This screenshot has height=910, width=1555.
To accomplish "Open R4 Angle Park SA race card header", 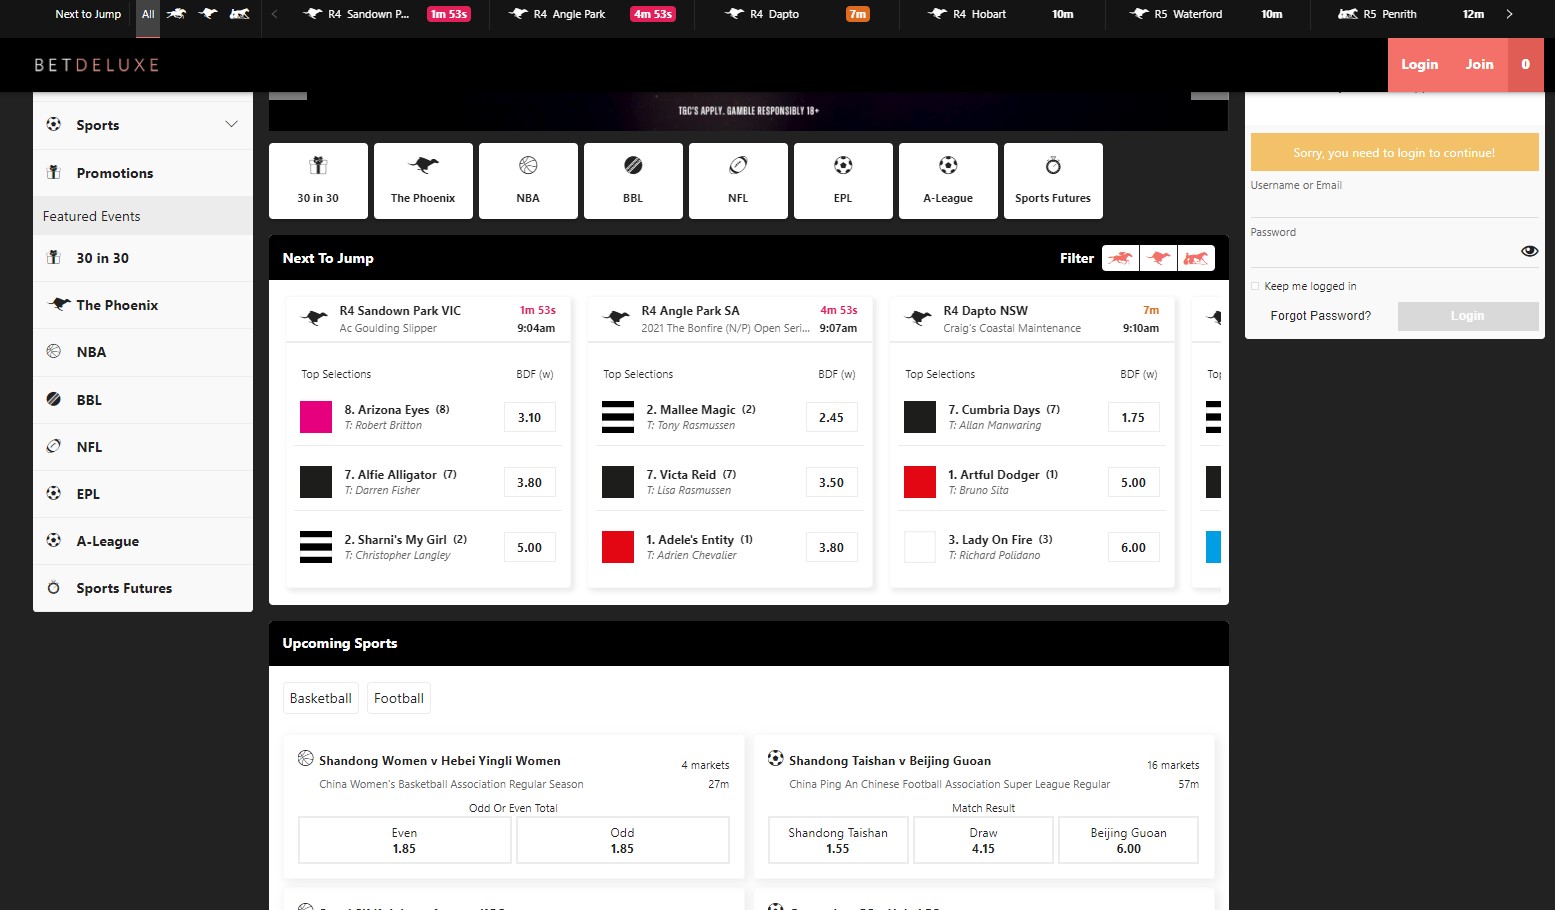I will [x=730, y=319].
